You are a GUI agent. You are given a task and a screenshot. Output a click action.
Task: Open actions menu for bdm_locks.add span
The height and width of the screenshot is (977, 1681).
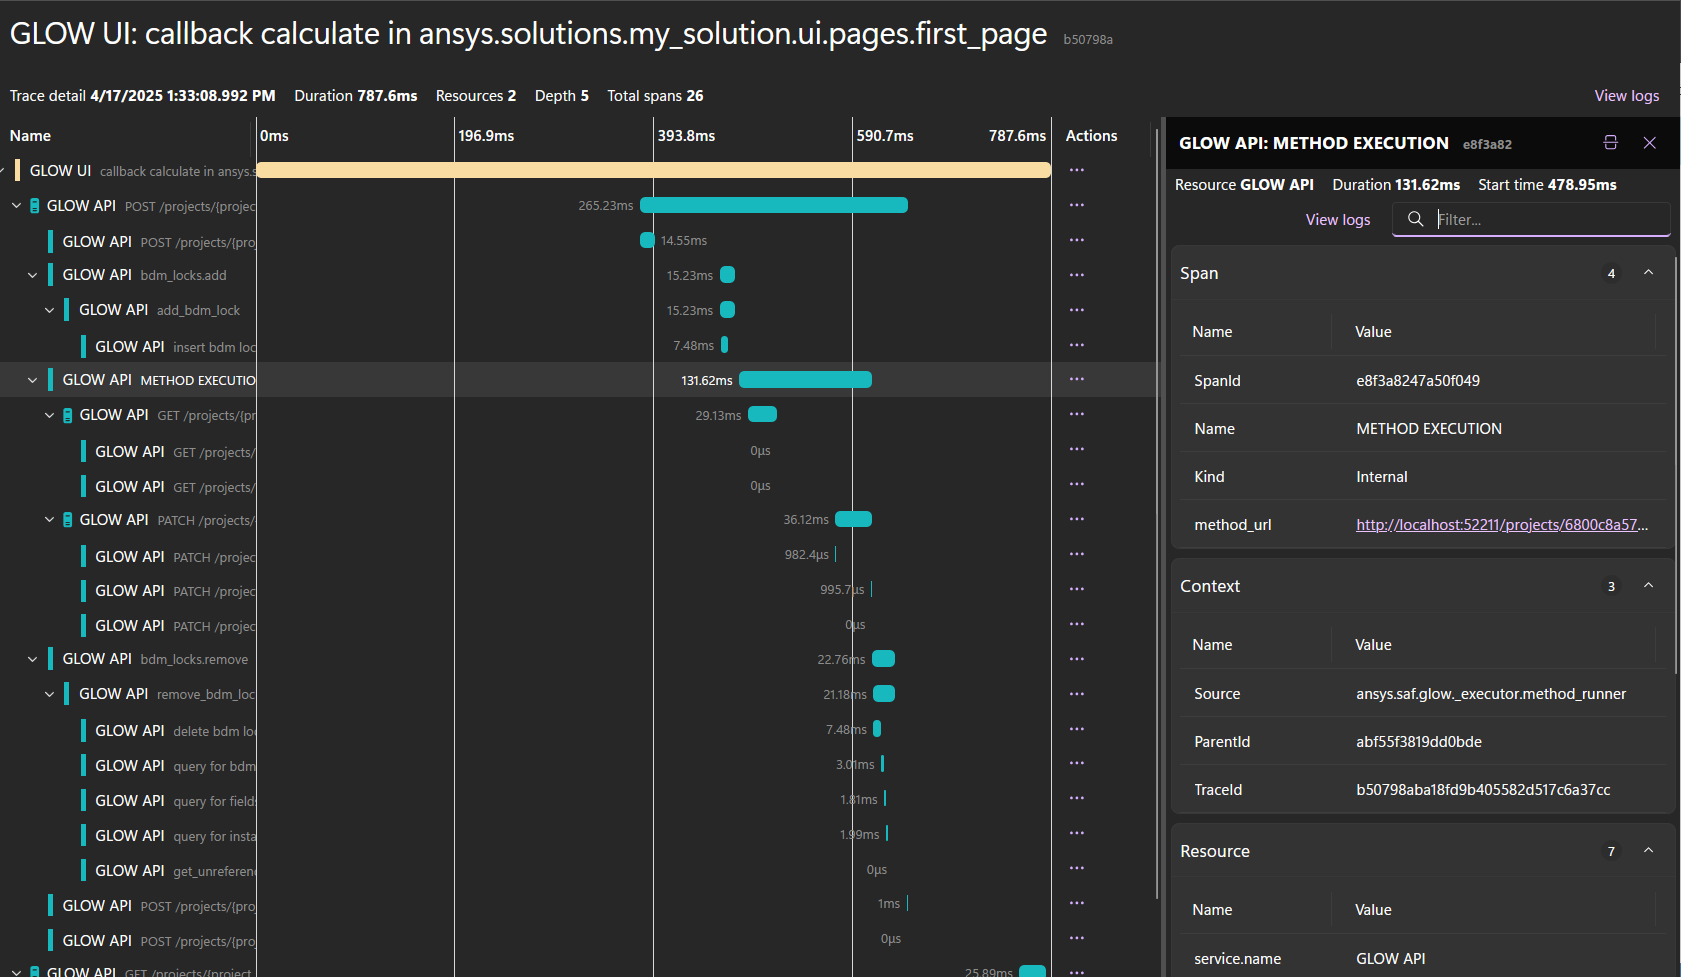pyautogui.click(x=1076, y=275)
